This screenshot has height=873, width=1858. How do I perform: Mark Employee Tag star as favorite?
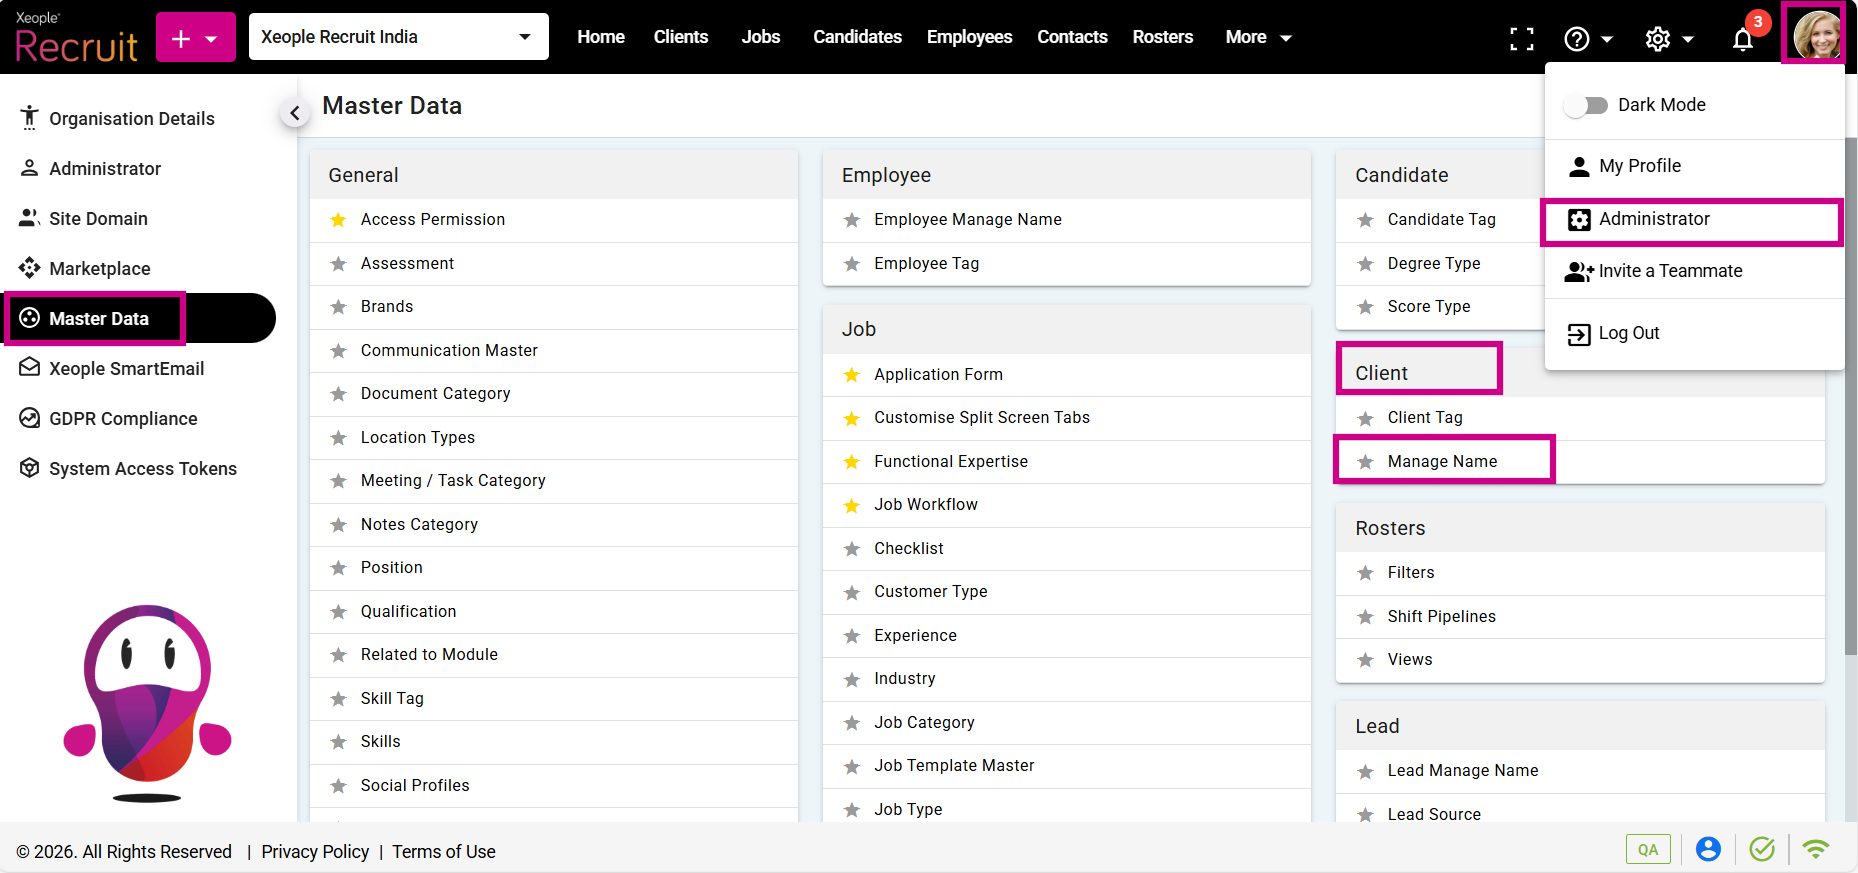tap(852, 264)
